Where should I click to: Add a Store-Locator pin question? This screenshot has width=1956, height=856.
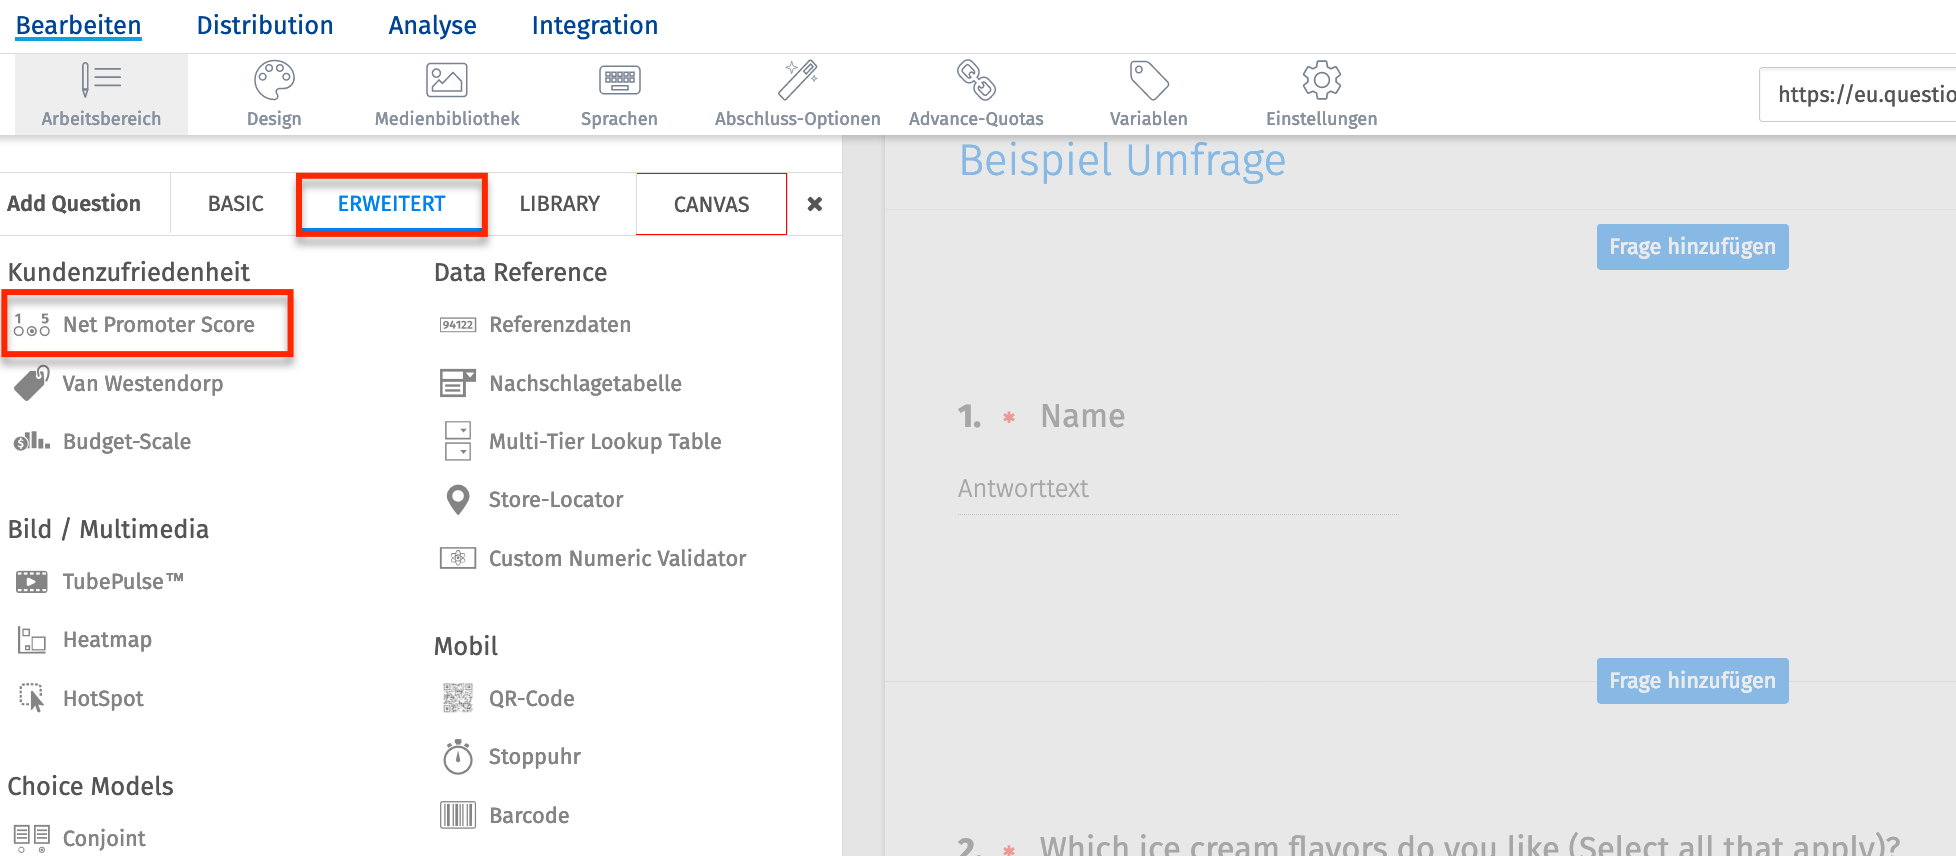(555, 500)
